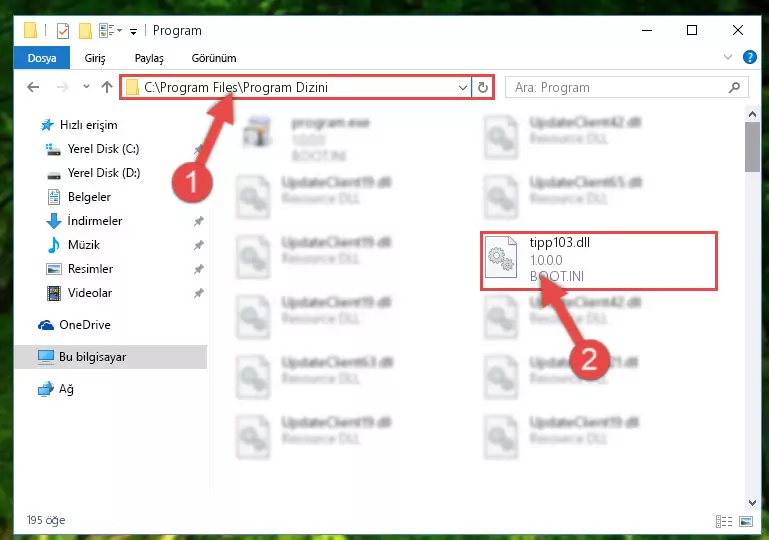Click the New folder quick access icon
Viewport: 769px width, 540px height.
click(85, 31)
